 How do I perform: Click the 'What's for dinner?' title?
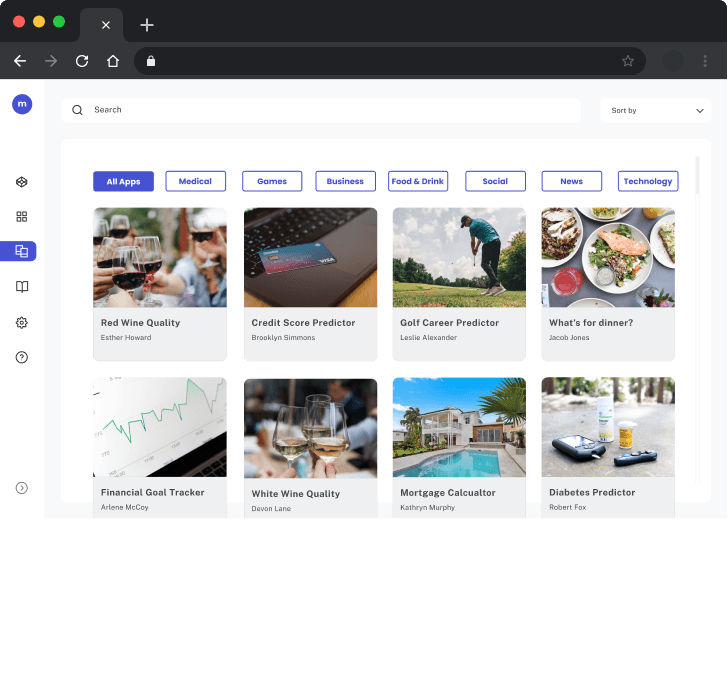(591, 323)
